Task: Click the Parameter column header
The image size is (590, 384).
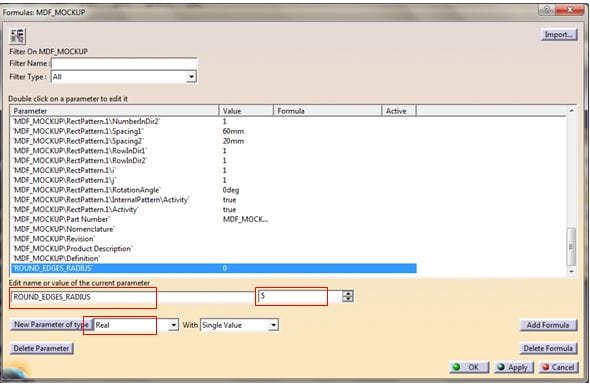Action: coord(114,111)
